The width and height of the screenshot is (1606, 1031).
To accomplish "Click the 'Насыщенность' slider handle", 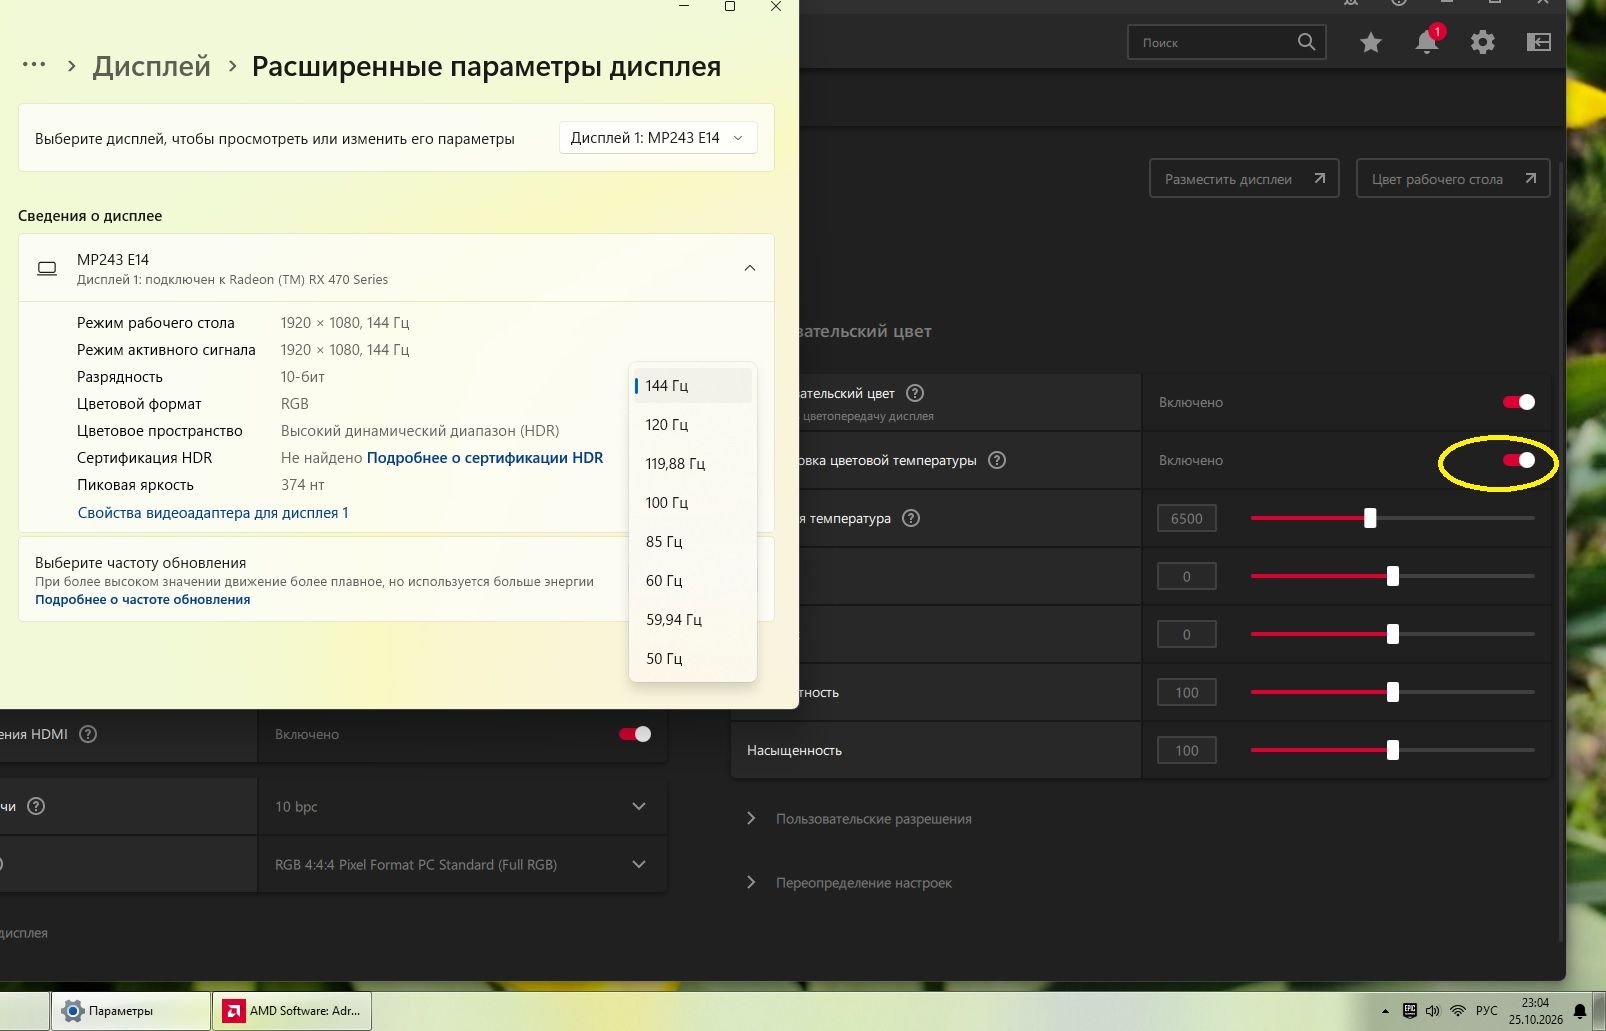I will pos(1392,750).
